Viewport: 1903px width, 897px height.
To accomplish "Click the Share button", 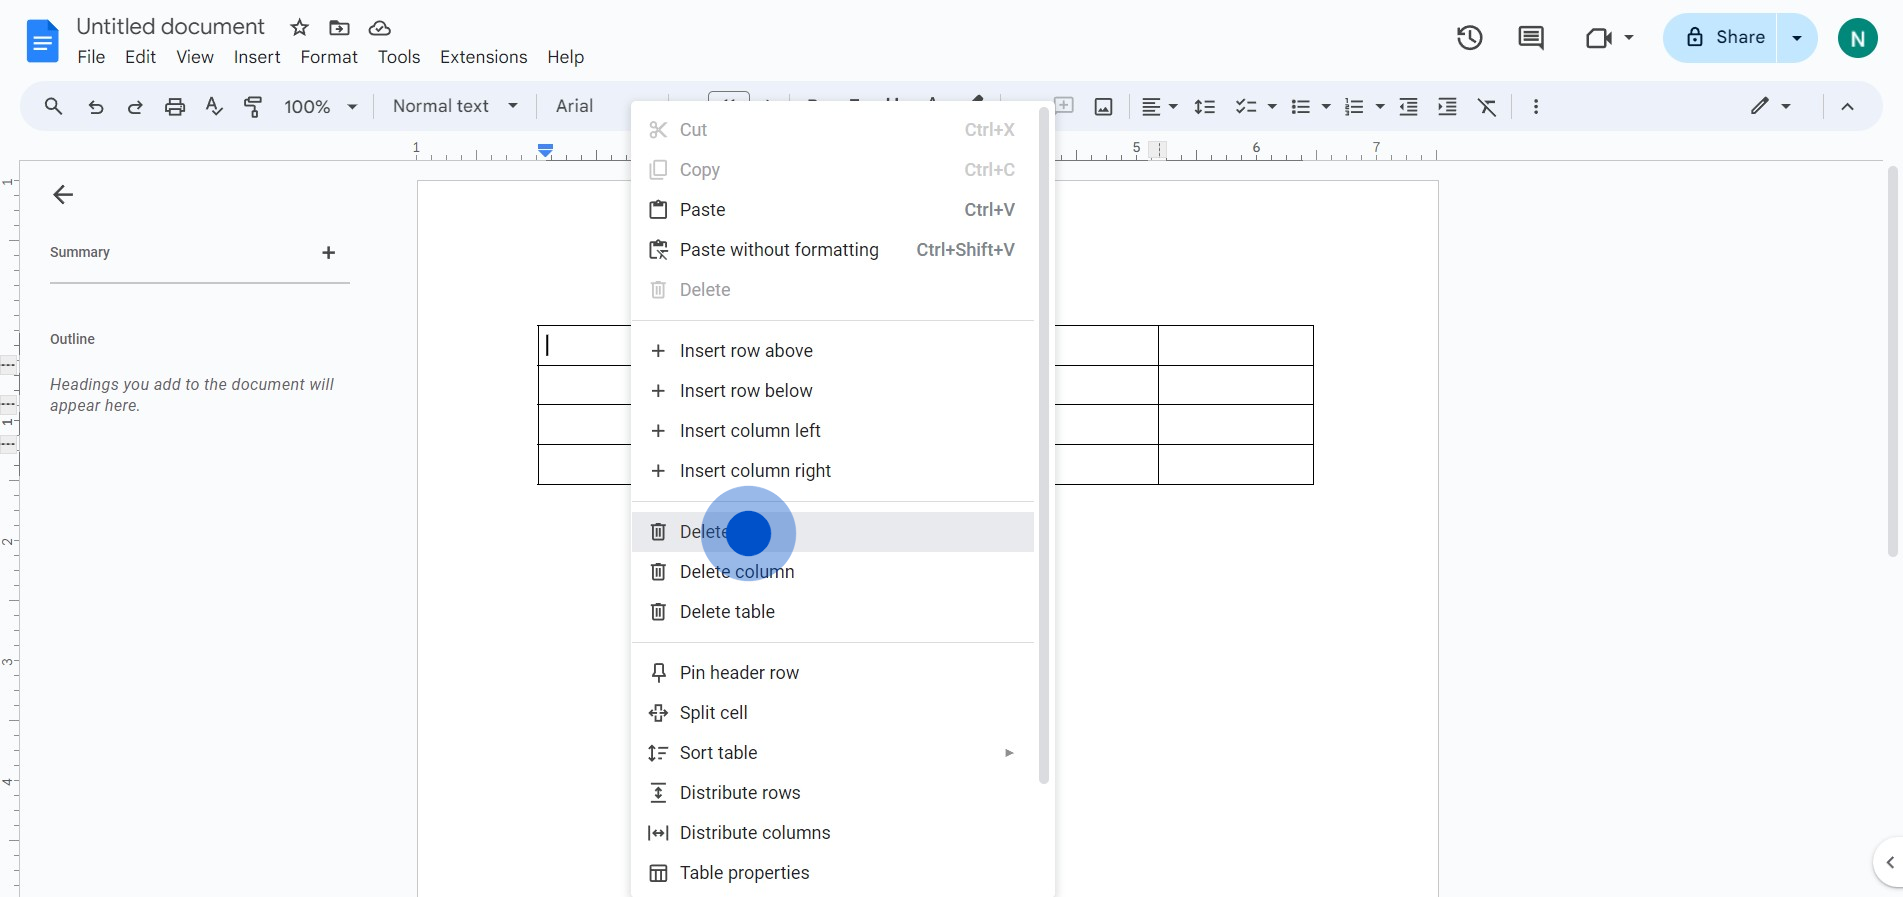I will 1720,38.
